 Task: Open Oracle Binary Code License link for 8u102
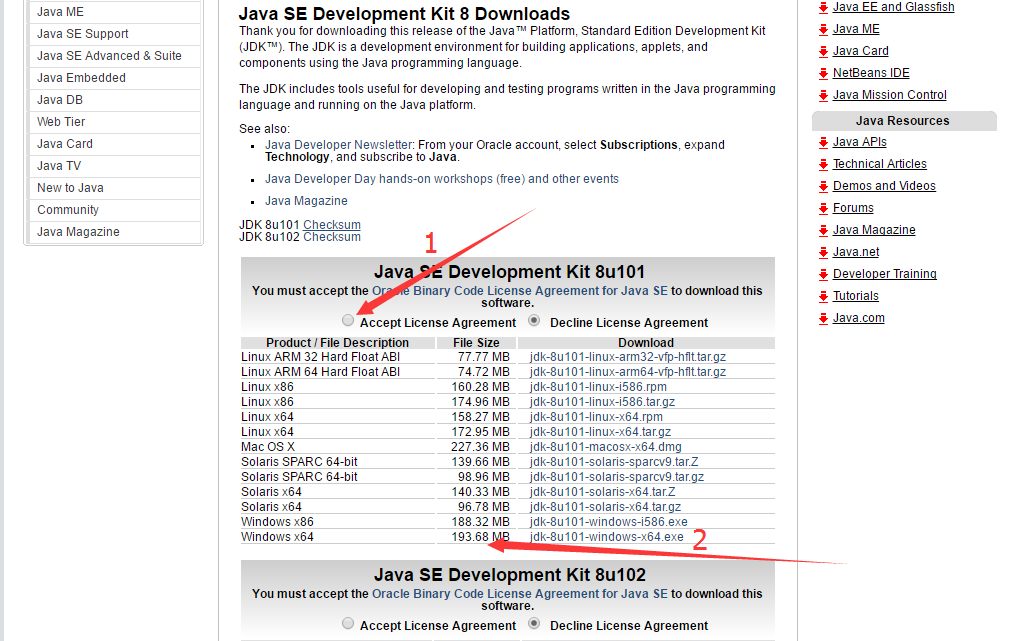pyautogui.click(x=520, y=594)
